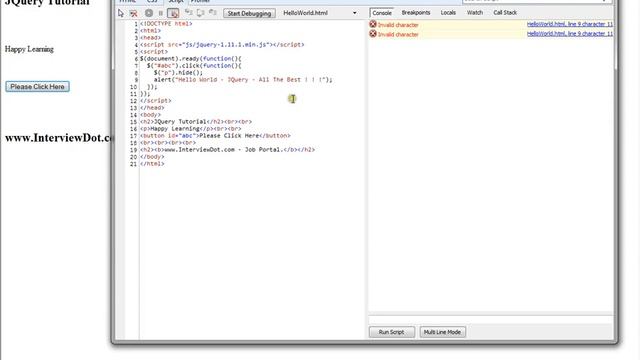The width and height of the screenshot is (640, 360).
Task: Click line 15 JQuery Tutorial h2 code
Action: (196, 122)
